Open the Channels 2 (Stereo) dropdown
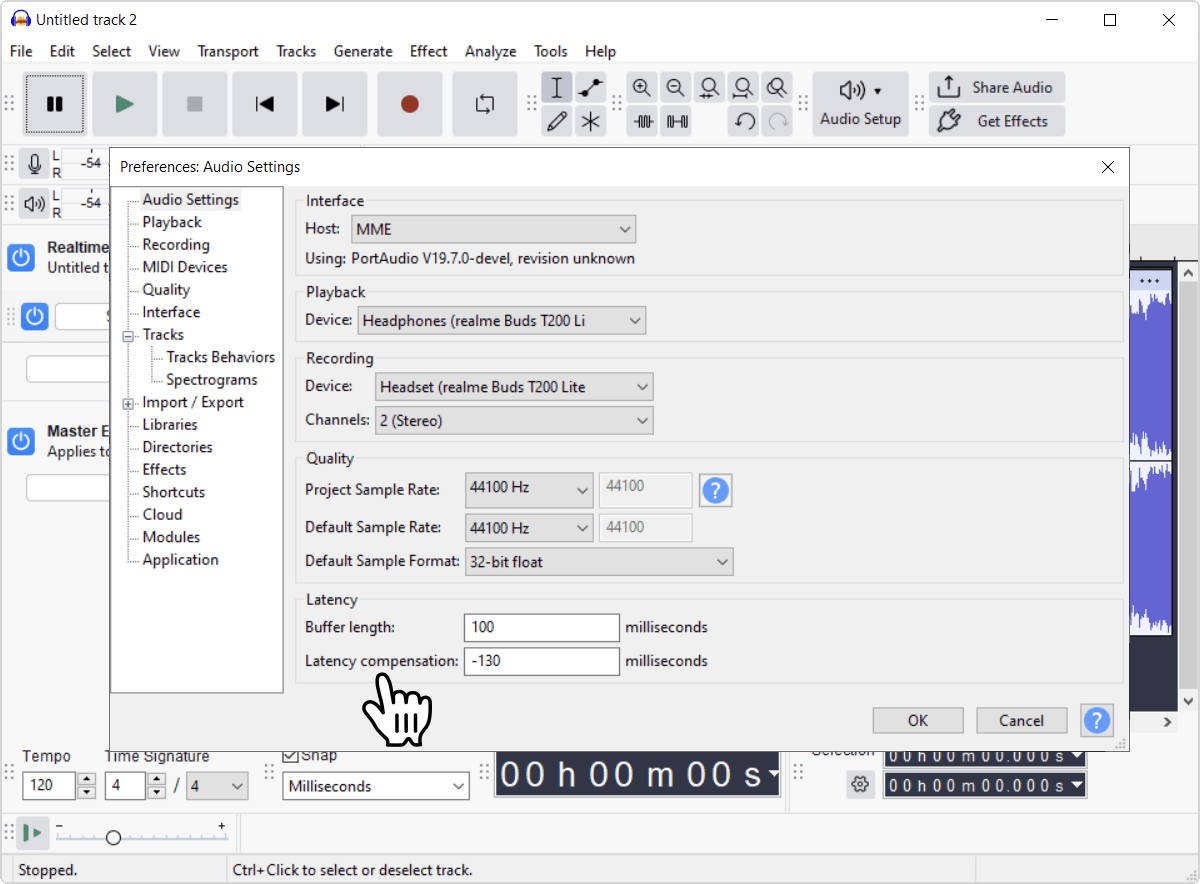The height and width of the screenshot is (884, 1200). (x=514, y=421)
